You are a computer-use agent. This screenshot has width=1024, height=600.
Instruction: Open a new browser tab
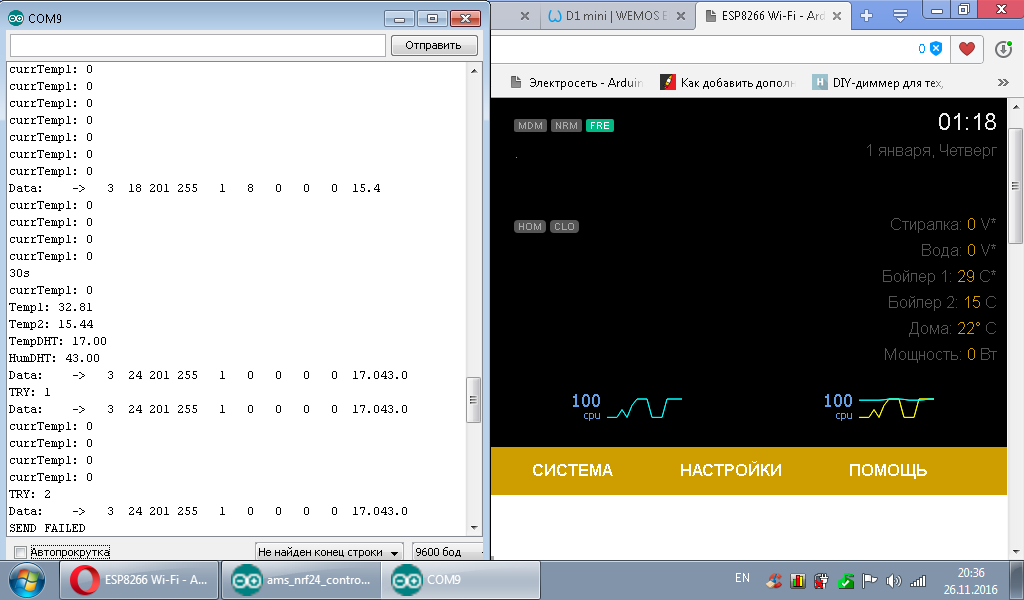click(x=867, y=16)
